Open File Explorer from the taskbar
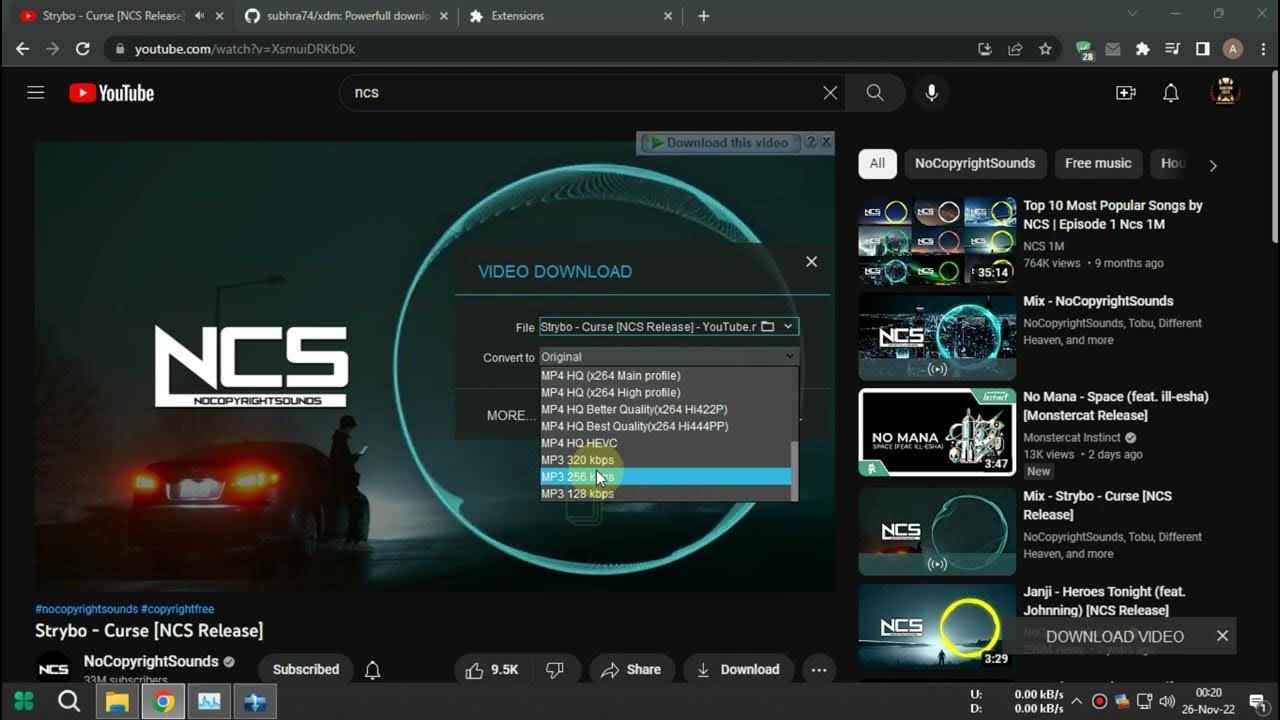 pos(117,701)
